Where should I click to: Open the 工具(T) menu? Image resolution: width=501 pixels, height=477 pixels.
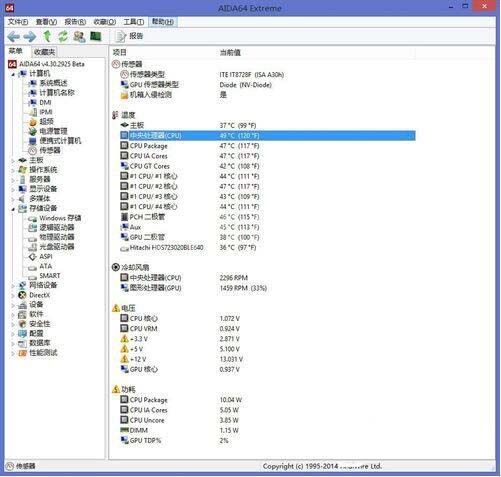[134, 22]
